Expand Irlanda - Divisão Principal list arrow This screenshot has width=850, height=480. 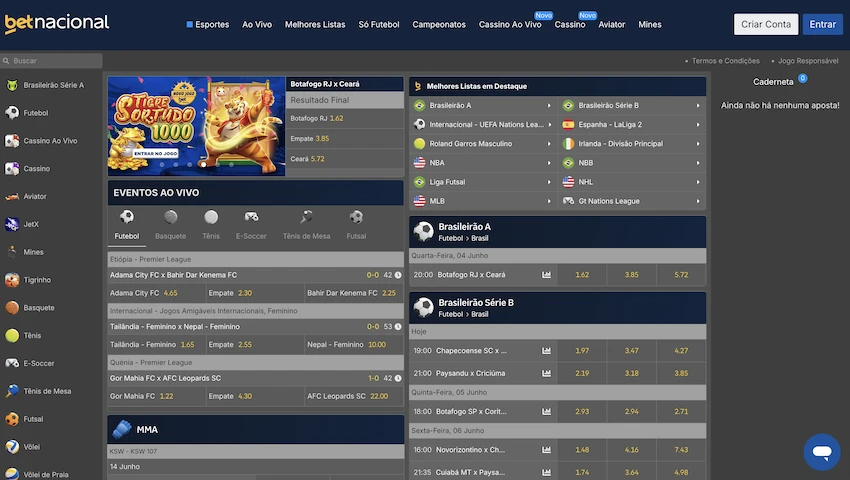tap(698, 144)
